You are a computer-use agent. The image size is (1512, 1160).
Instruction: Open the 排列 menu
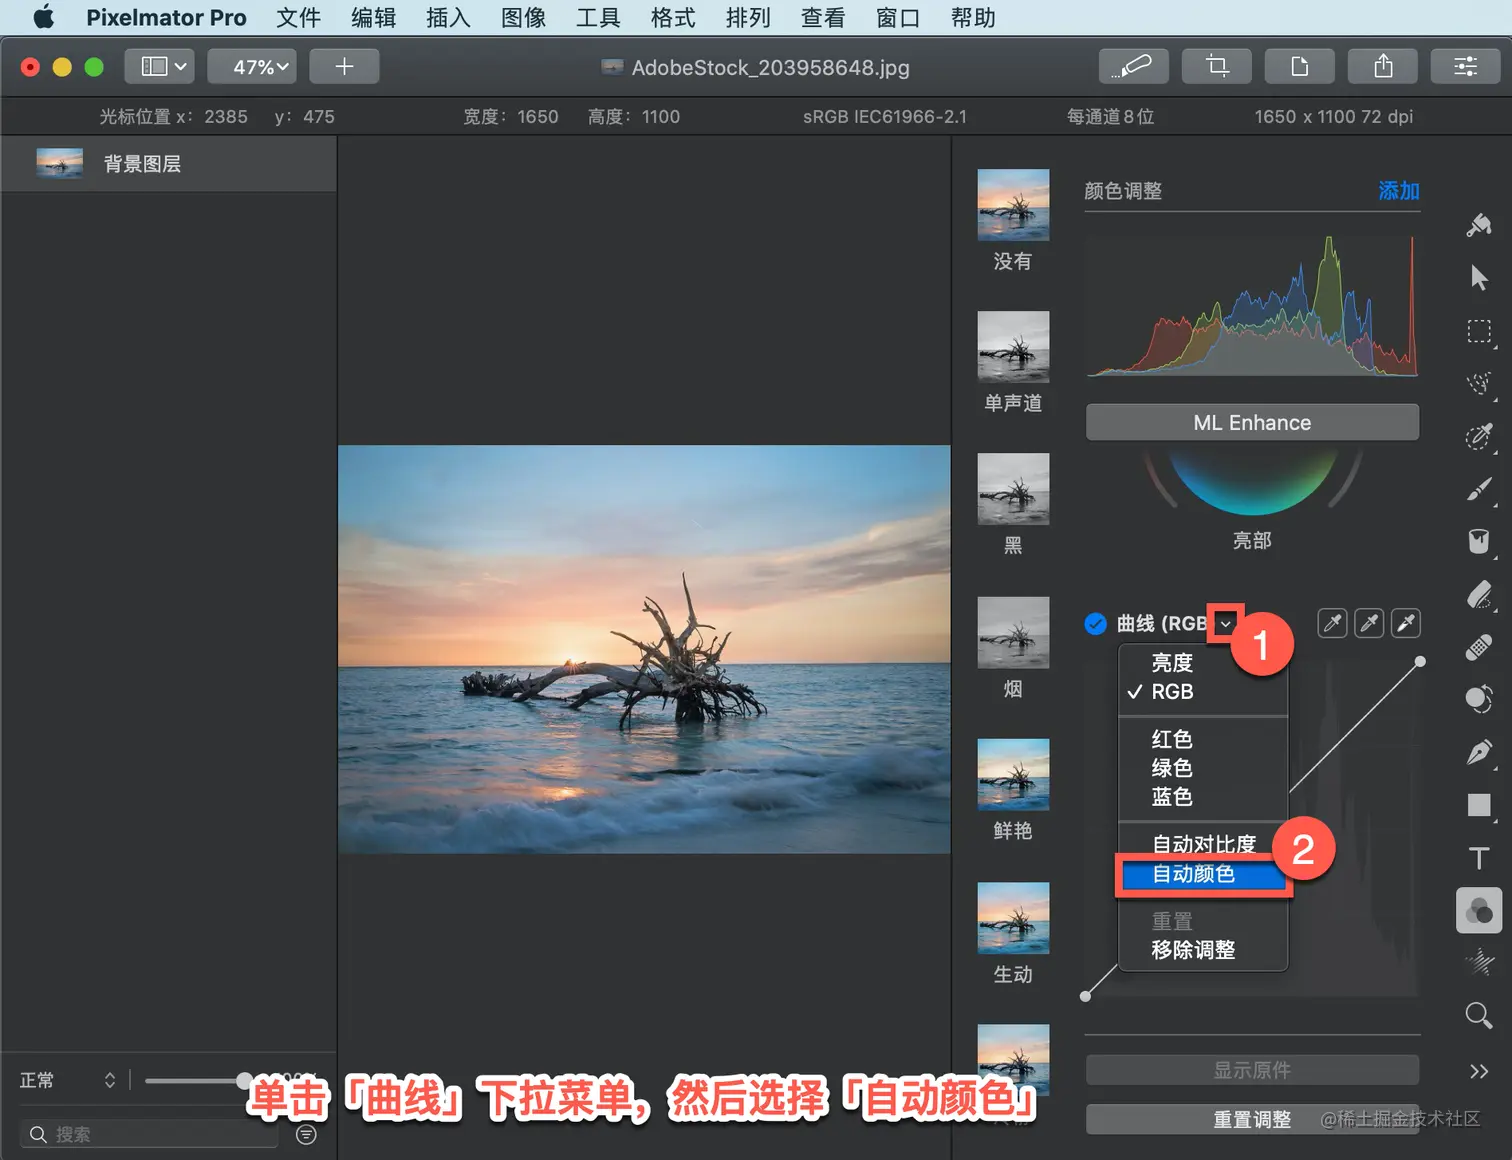748,17
